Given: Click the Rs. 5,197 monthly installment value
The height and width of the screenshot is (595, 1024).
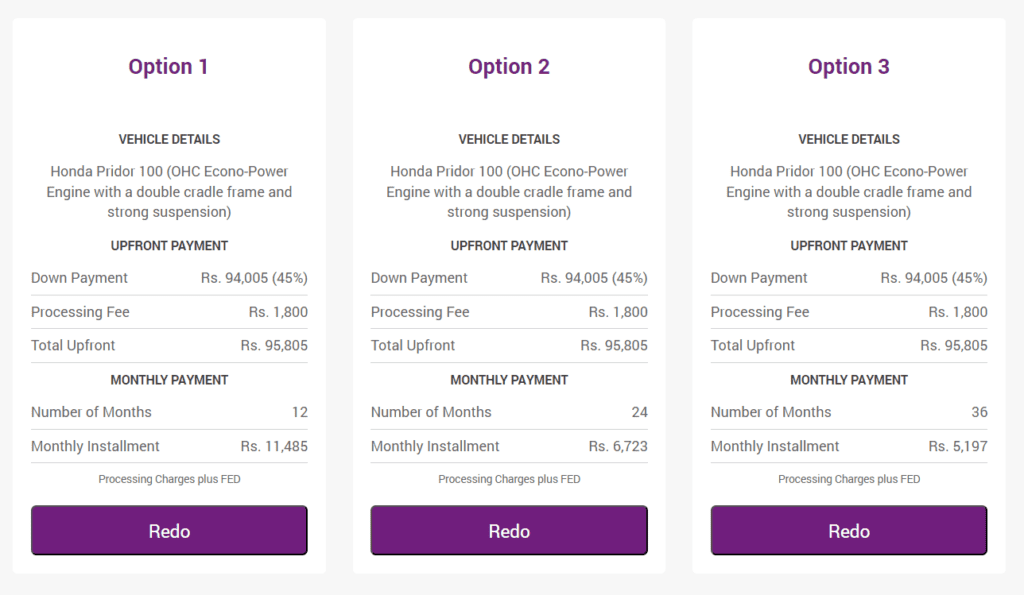Looking at the screenshot, I should (957, 446).
